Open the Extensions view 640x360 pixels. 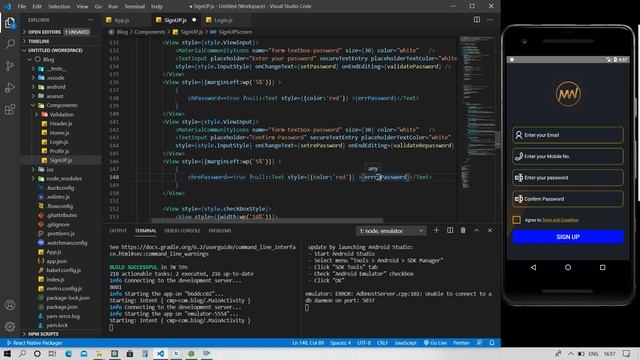(10, 109)
